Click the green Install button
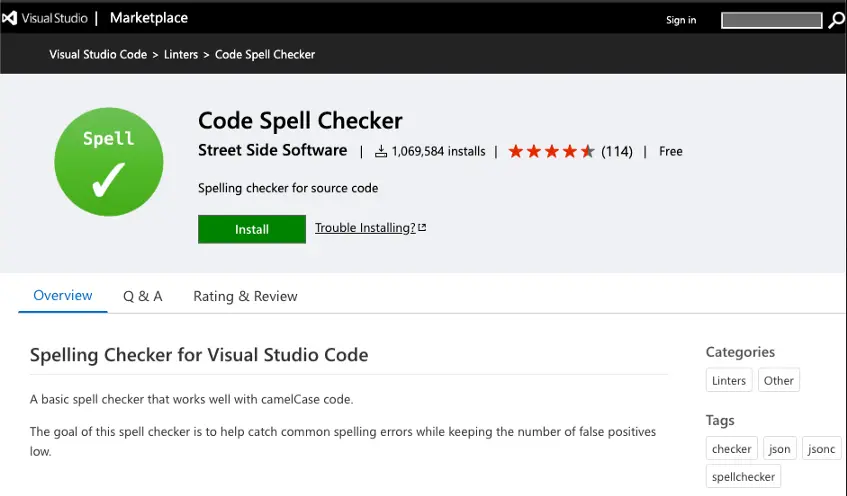The image size is (847, 496). pos(252,229)
